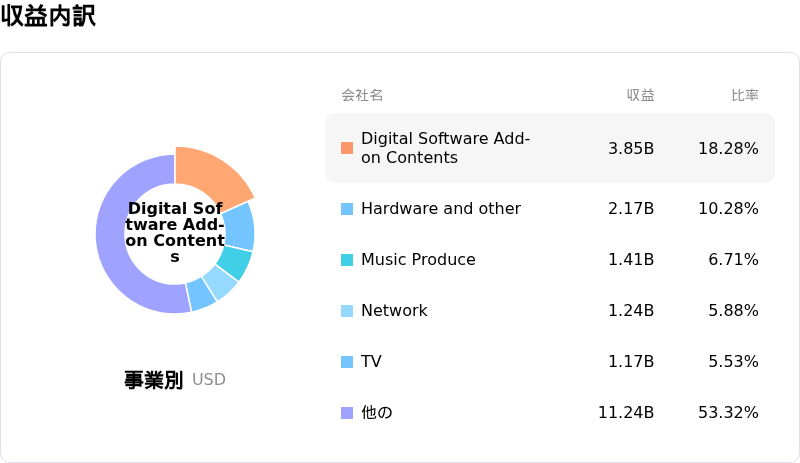This screenshot has width=800, height=463.
Task: Select the Network row label
Action: 394,310
